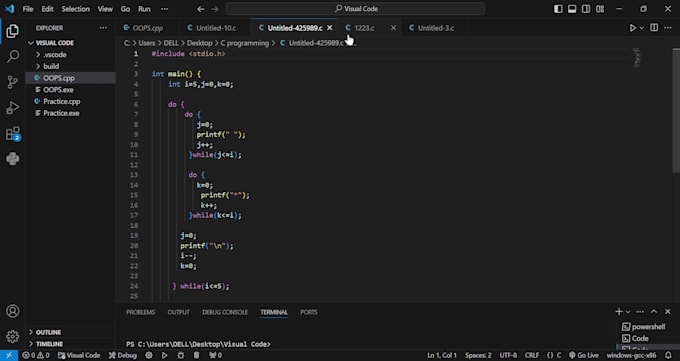Open the Explorer view in activity bar
Screen dimensions: 680x361
coord(13,31)
